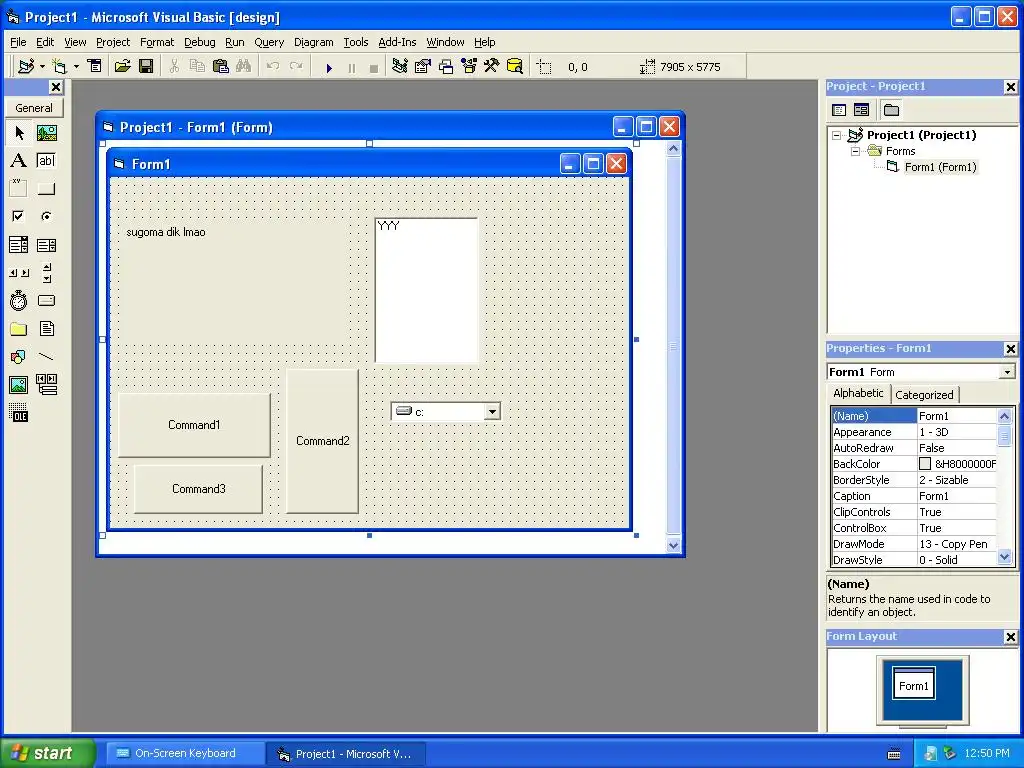
Task: Switch to the Categorized properties tab
Action: click(x=924, y=394)
